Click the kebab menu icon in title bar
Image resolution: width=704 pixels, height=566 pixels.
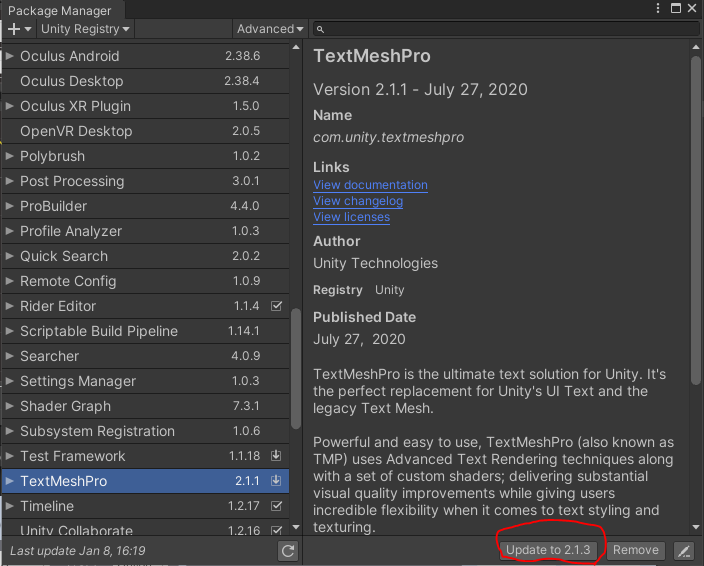pos(658,9)
